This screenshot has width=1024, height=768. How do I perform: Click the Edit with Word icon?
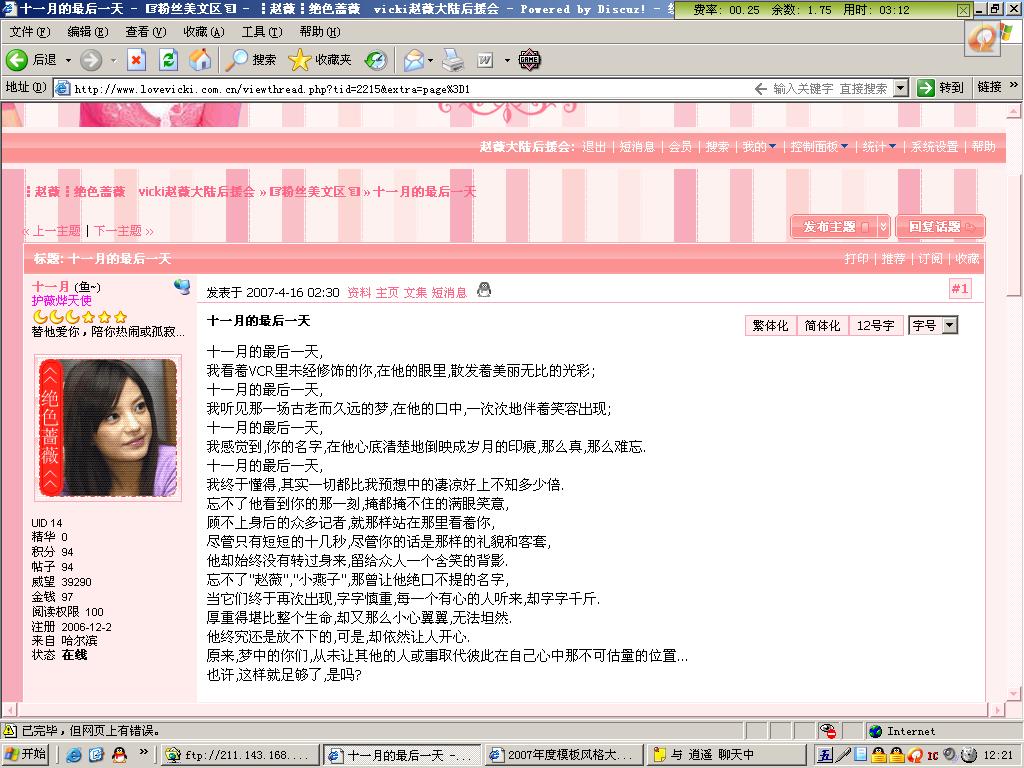tap(485, 60)
